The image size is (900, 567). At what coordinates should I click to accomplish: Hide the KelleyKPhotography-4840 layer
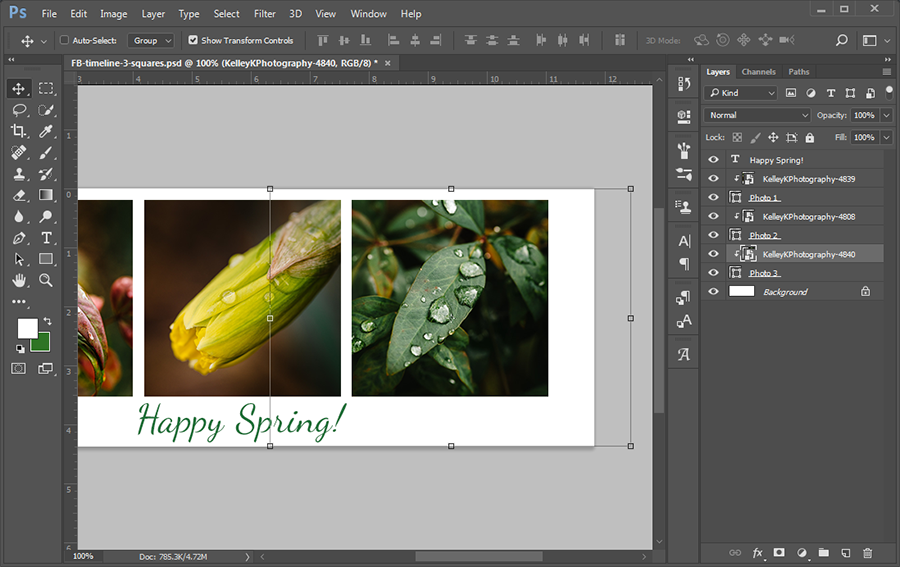tap(713, 254)
